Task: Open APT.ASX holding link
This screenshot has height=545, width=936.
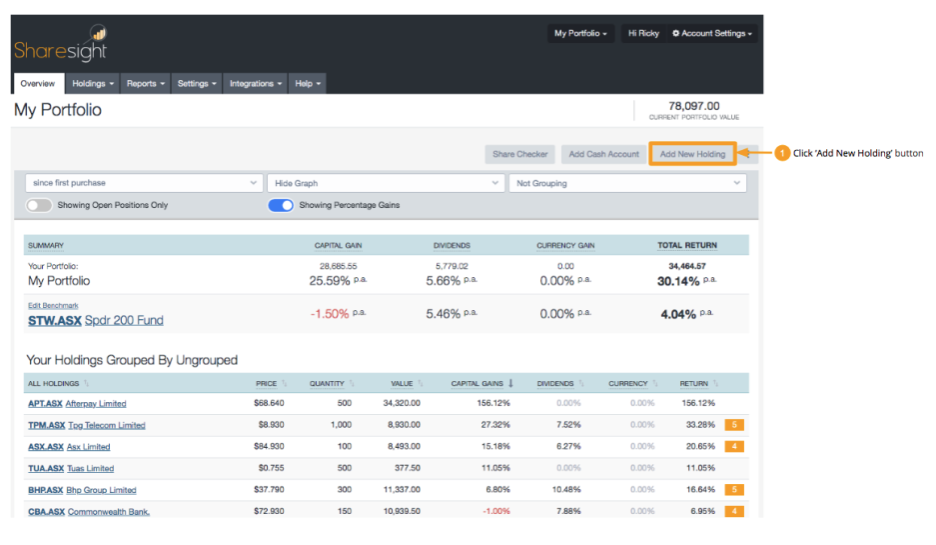Action: click(45, 404)
